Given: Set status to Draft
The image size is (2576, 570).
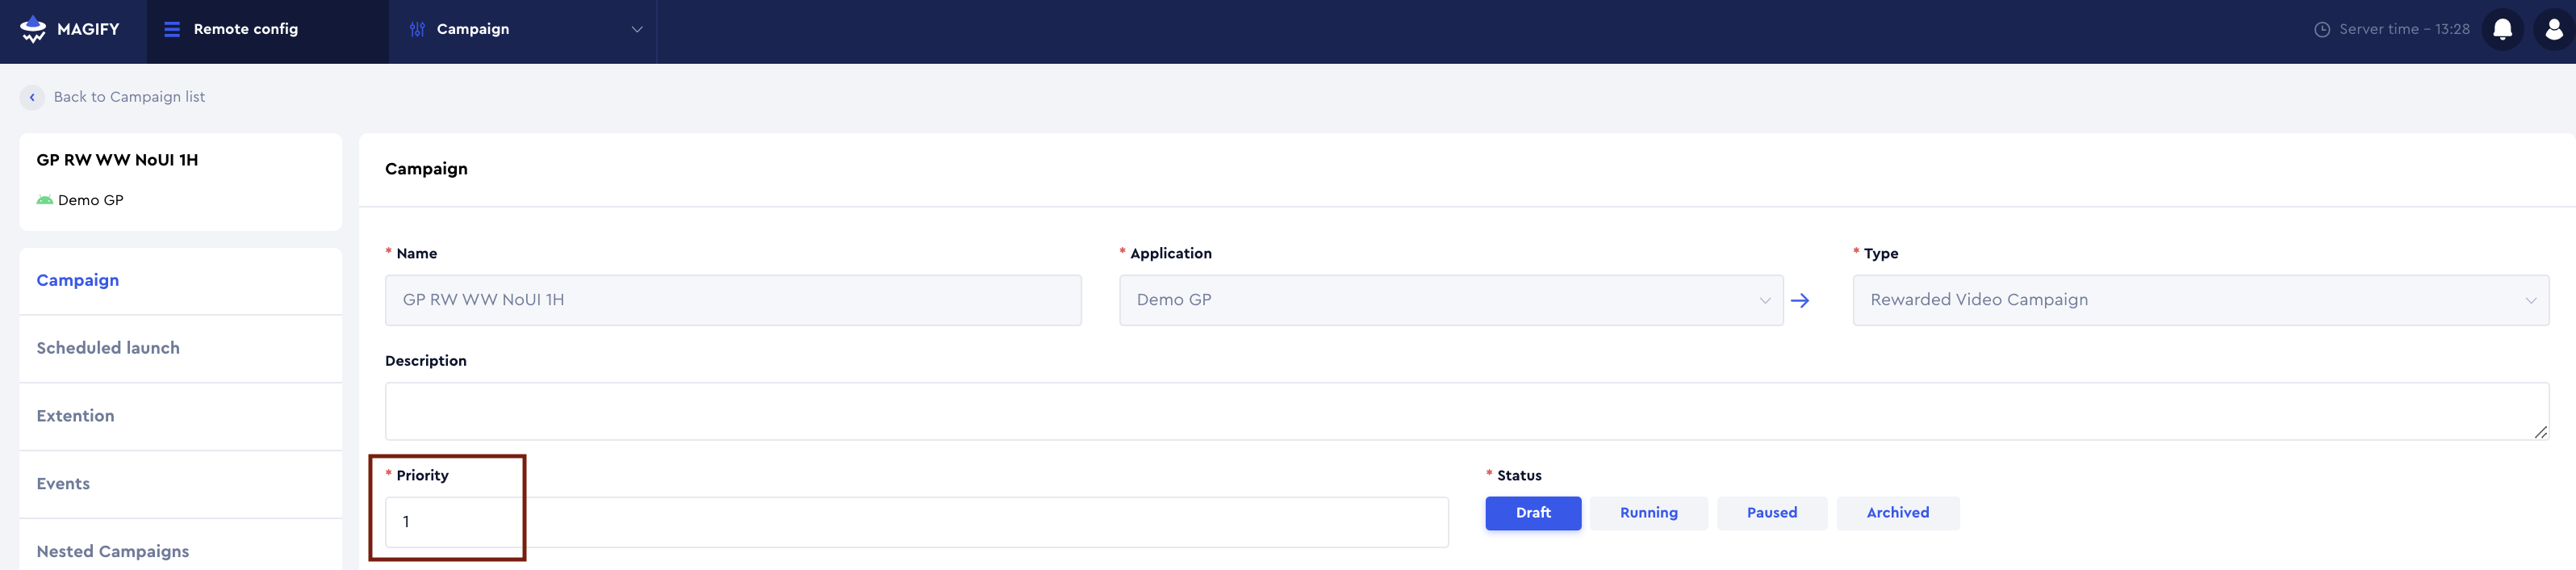Looking at the screenshot, I should point(1532,513).
